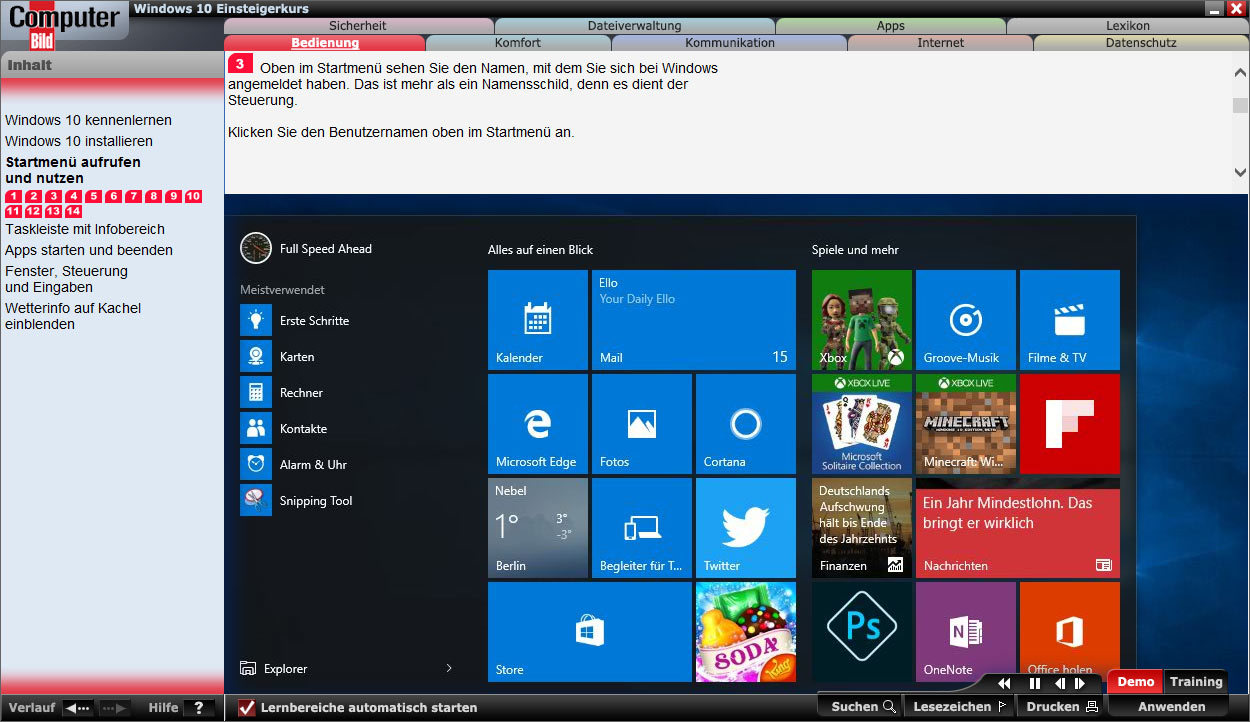Open the Flipboard tile
1250x722 pixels.
coord(1070,424)
